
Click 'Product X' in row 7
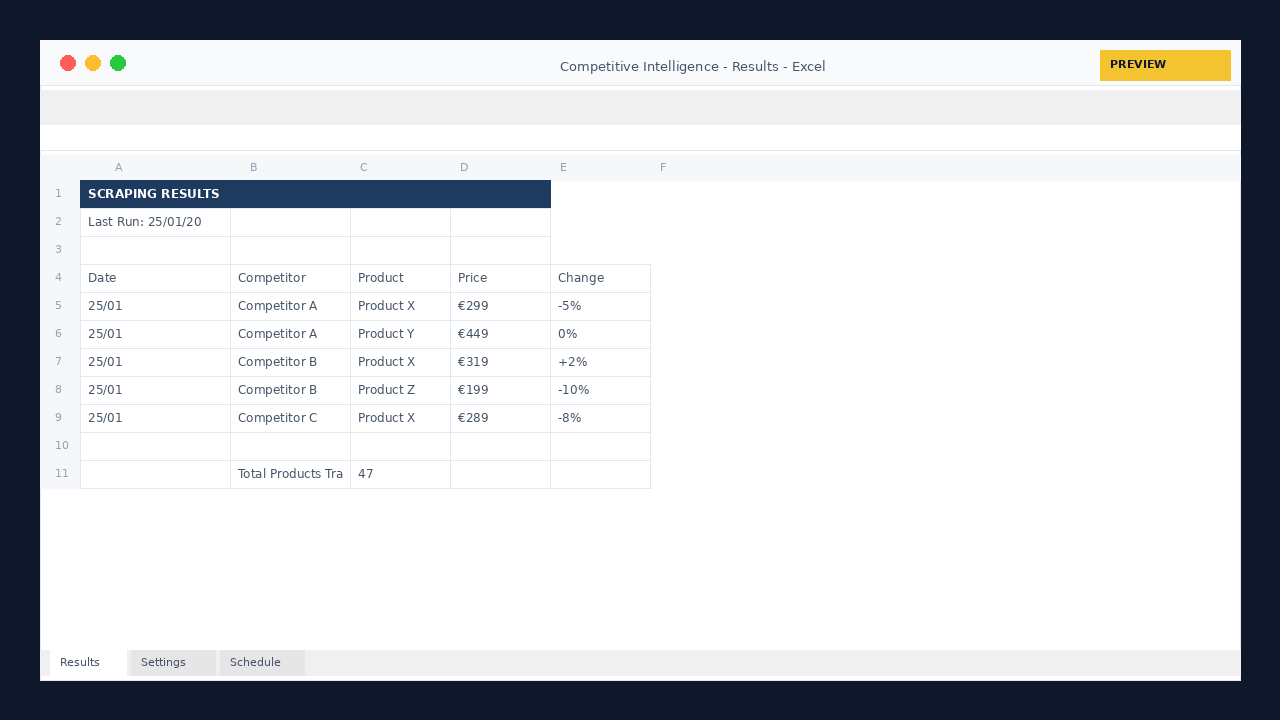(x=400, y=362)
